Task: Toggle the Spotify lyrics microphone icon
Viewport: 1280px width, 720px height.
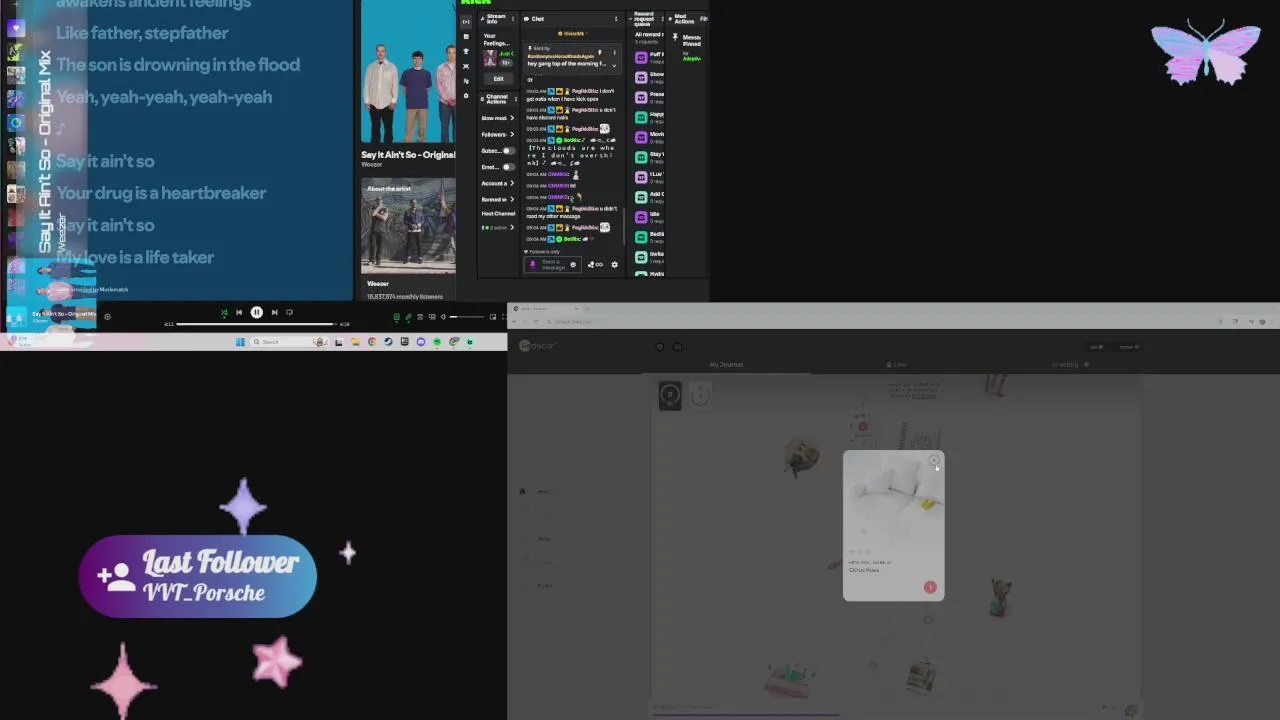Action: [x=408, y=317]
